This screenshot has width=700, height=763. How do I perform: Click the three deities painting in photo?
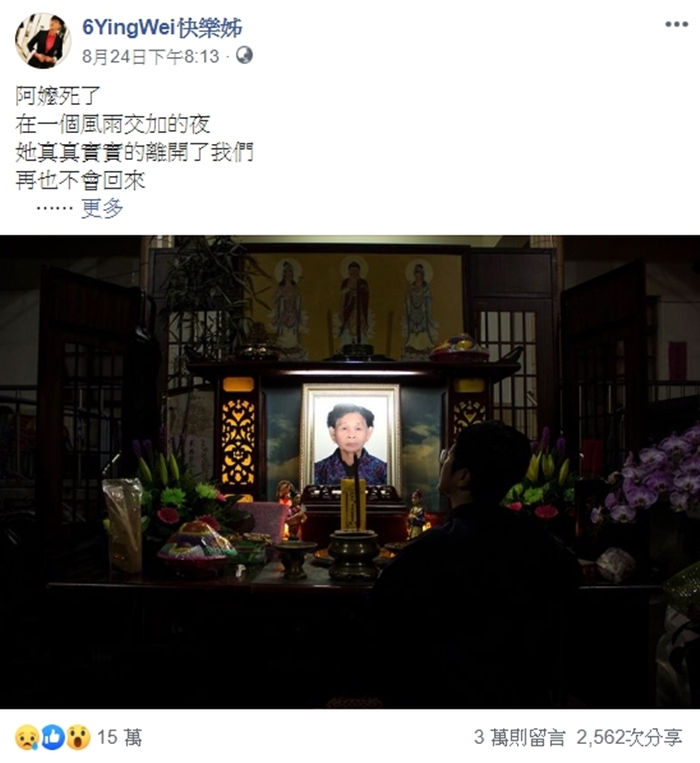coord(354,307)
